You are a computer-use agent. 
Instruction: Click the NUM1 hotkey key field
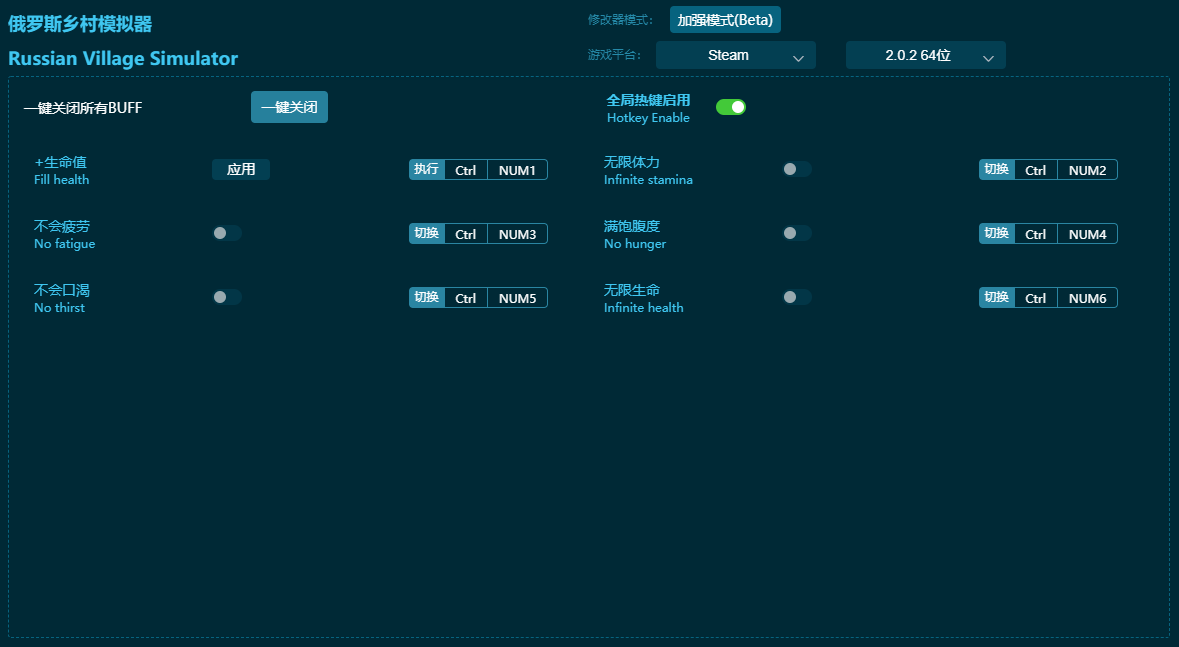click(517, 170)
